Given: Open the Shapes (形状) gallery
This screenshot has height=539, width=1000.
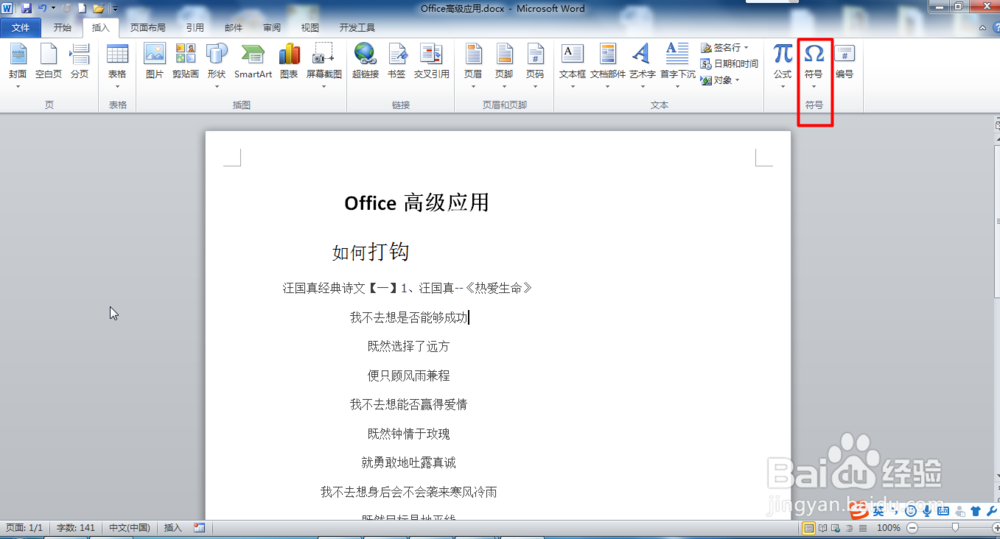Looking at the screenshot, I should [x=217, y=61].
